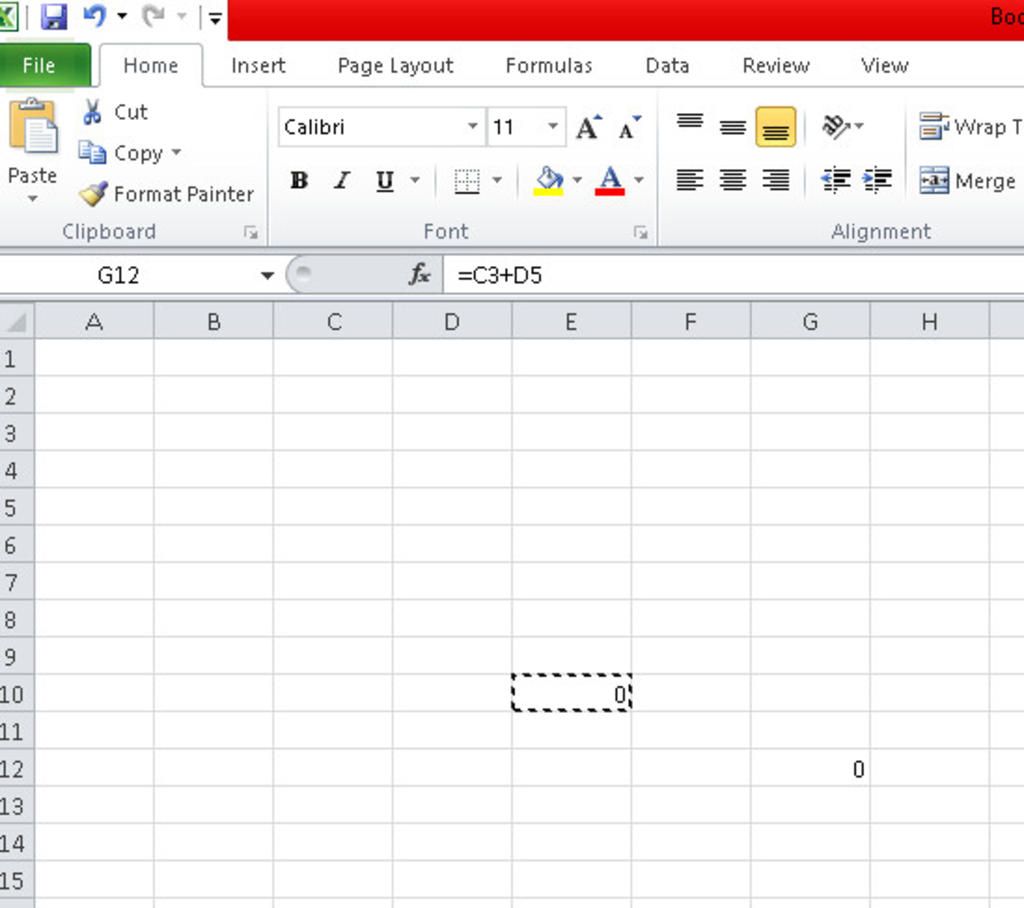Open the Customize Quick Access Toolbar arrow

coord(215,18)
